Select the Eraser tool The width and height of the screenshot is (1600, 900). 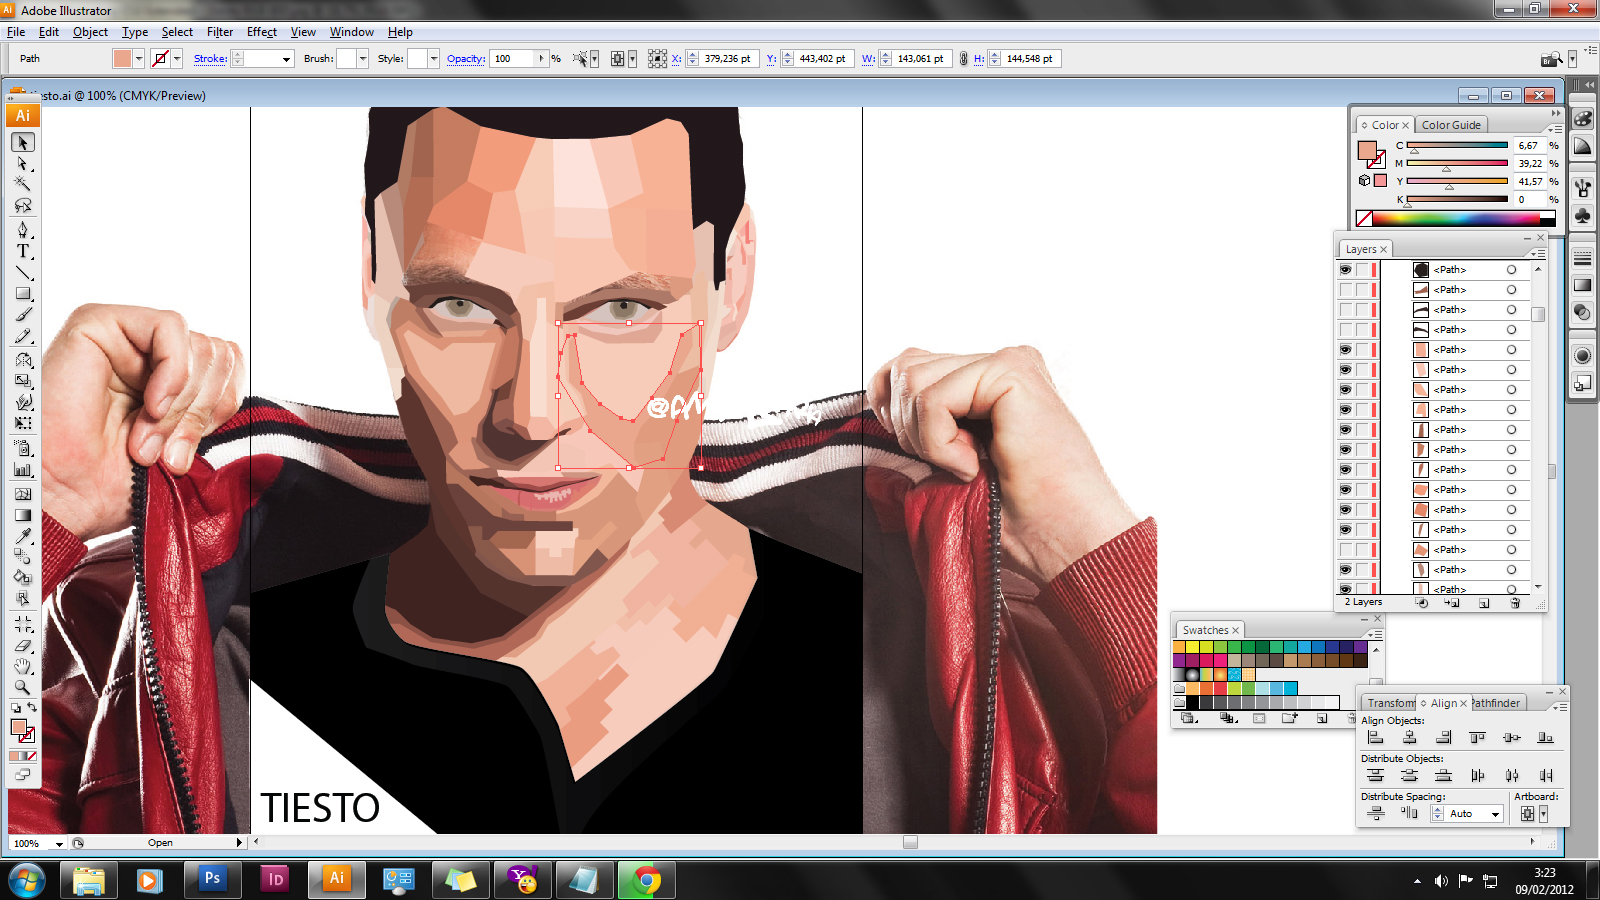pyautogui.click(x=23, y=645)
